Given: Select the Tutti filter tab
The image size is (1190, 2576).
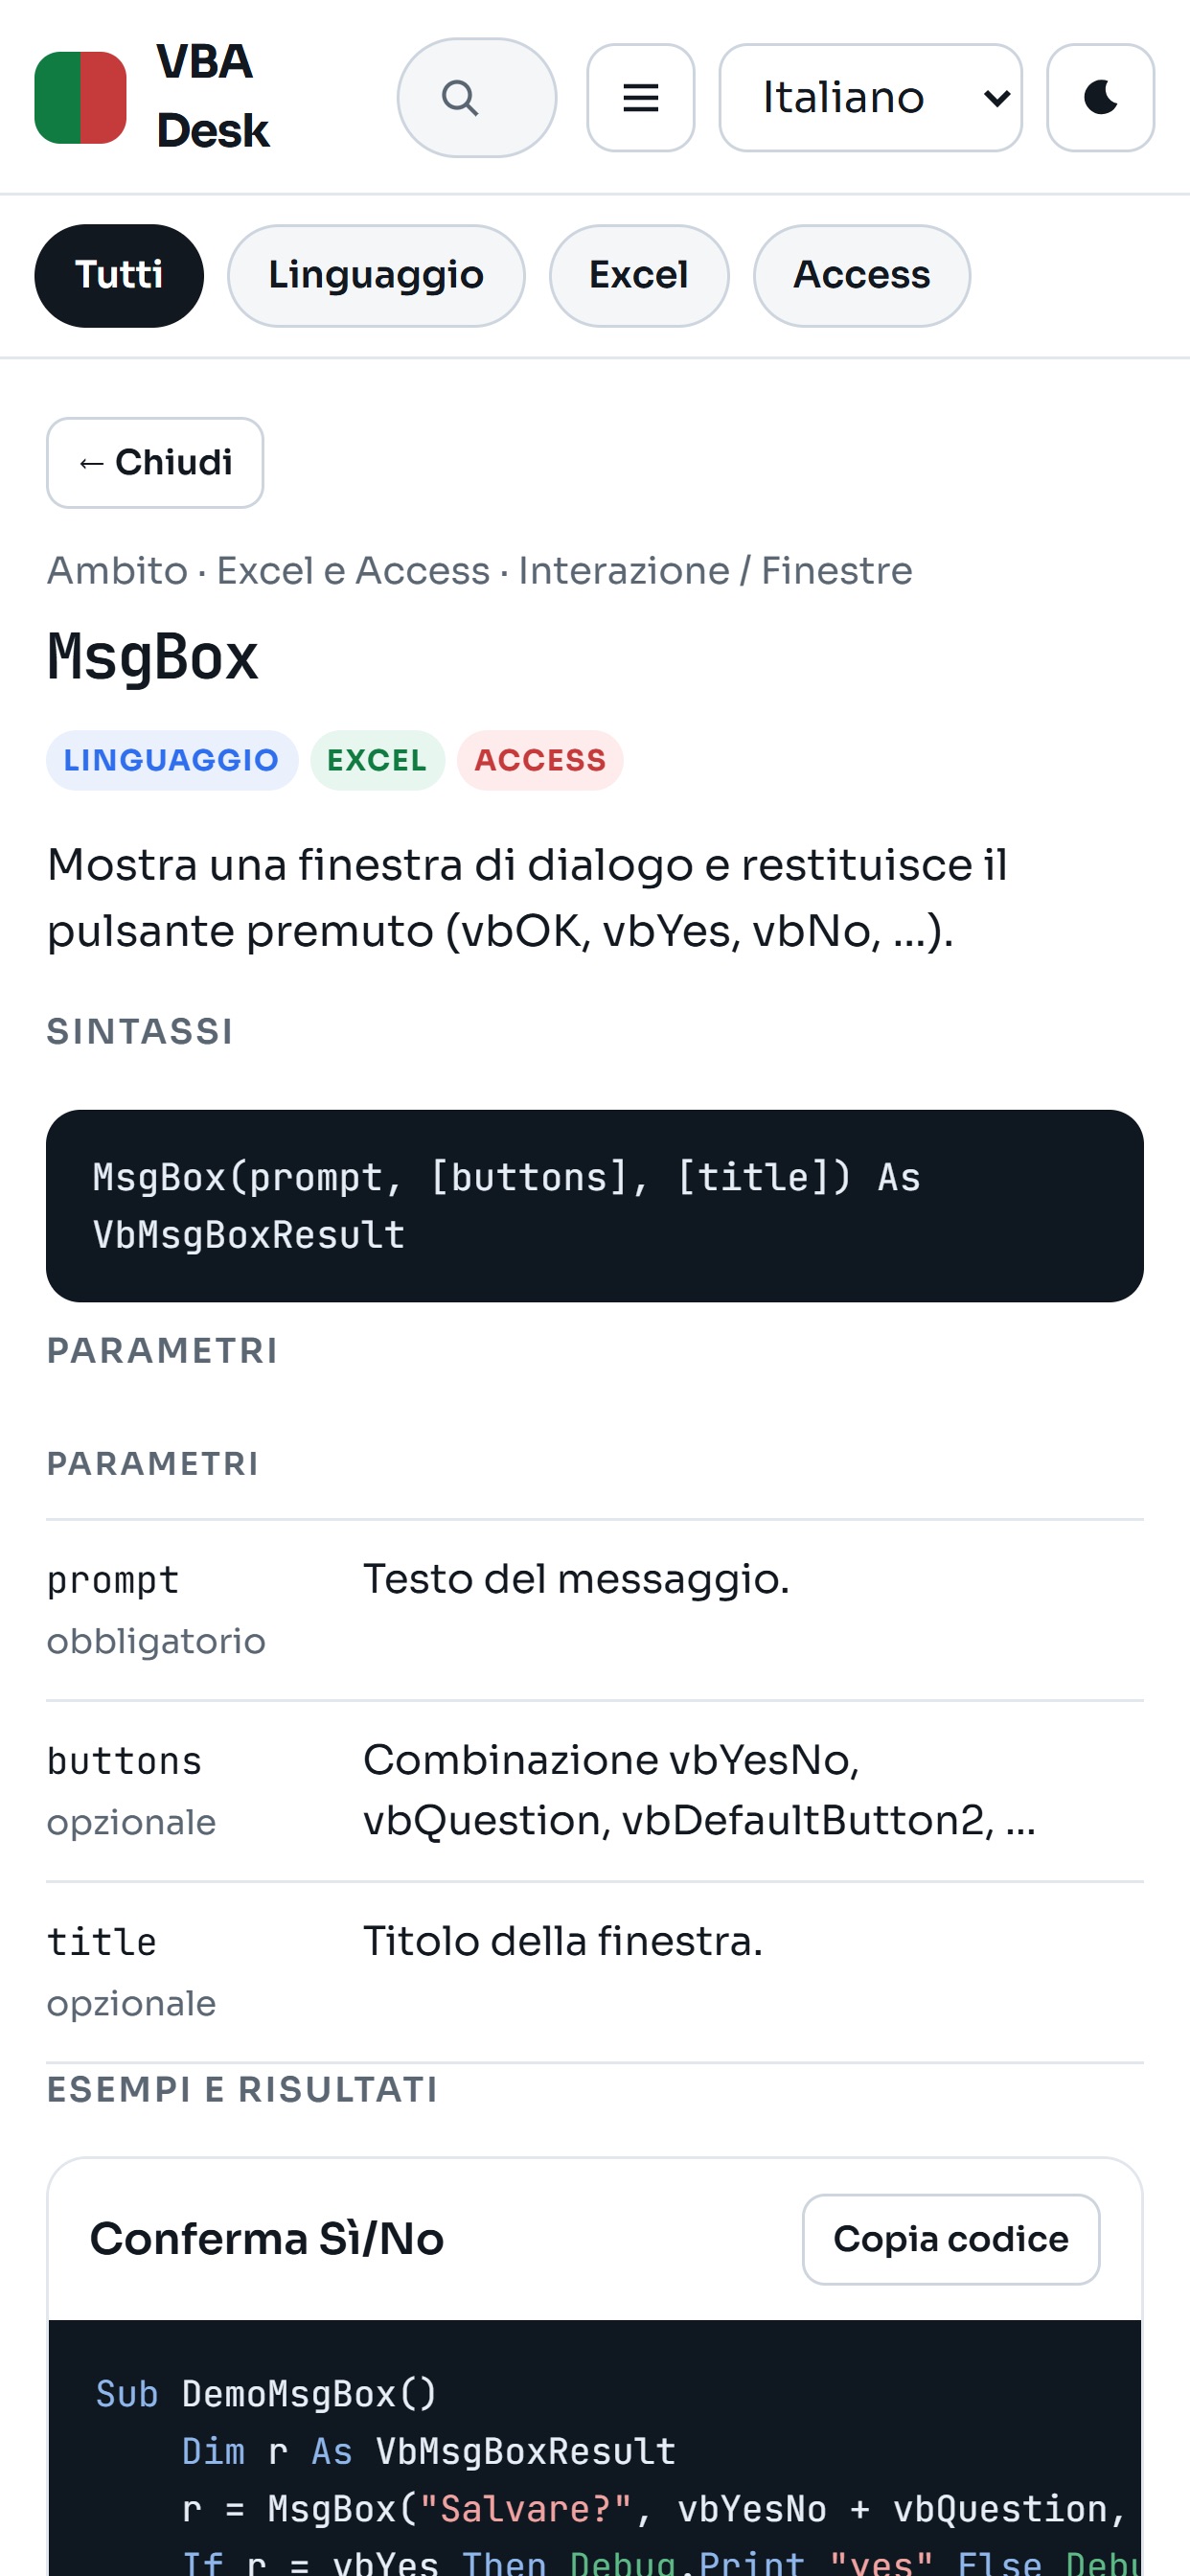Looking at the screenshot, I should point(119,275).
